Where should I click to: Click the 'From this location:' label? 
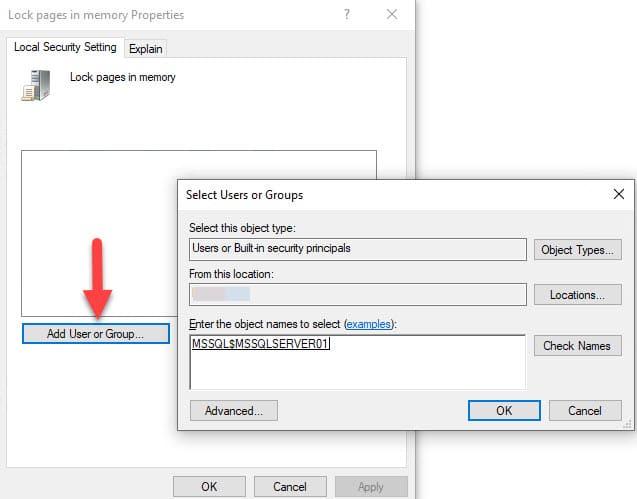[231, 274]
